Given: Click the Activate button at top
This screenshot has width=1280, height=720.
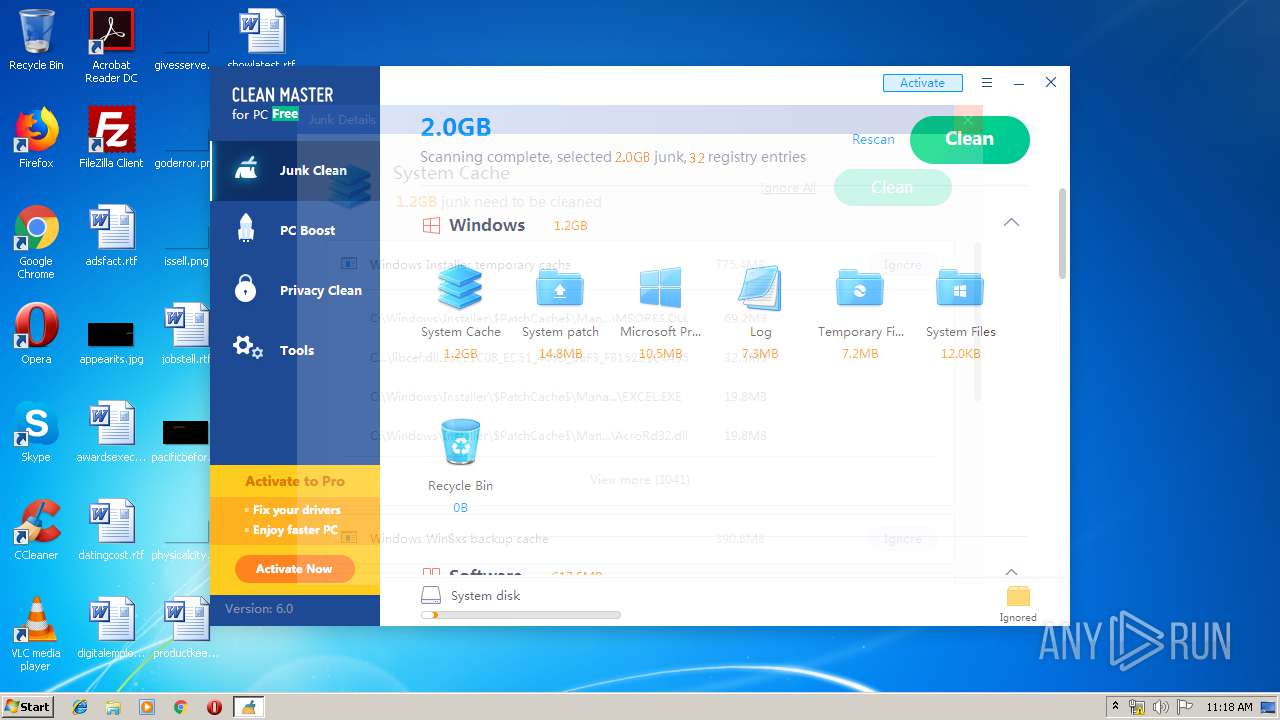Looking at the screenshot, I should pos(922,83).
